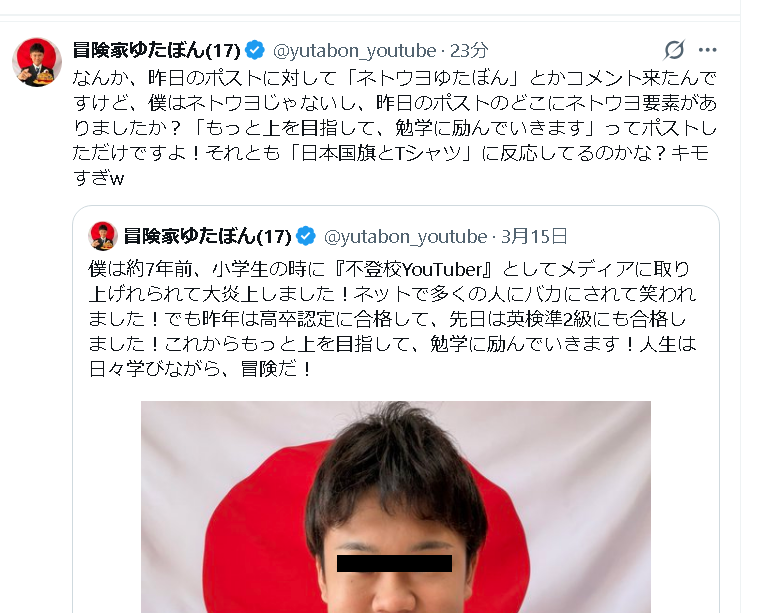Click the @yutabon_youtube handle in the quoted post
765x613 pixels.
[x=405, y=237]
